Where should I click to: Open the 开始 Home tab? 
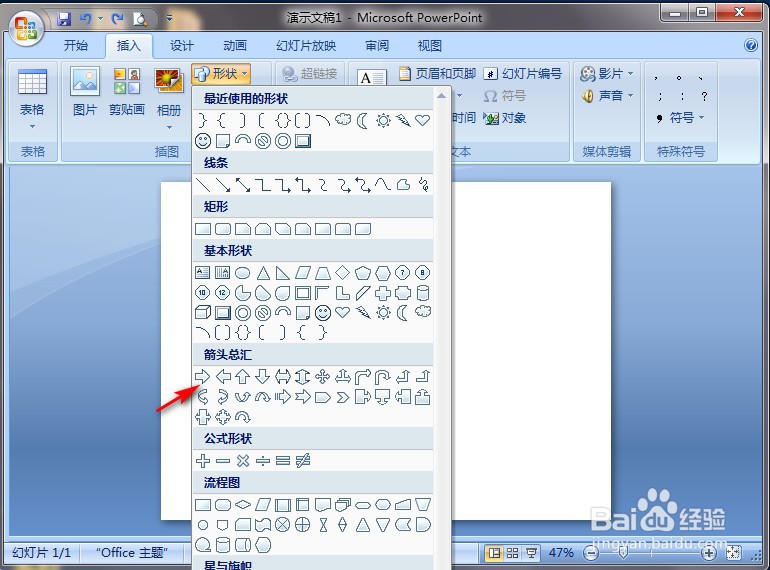[x=76, y=46]
